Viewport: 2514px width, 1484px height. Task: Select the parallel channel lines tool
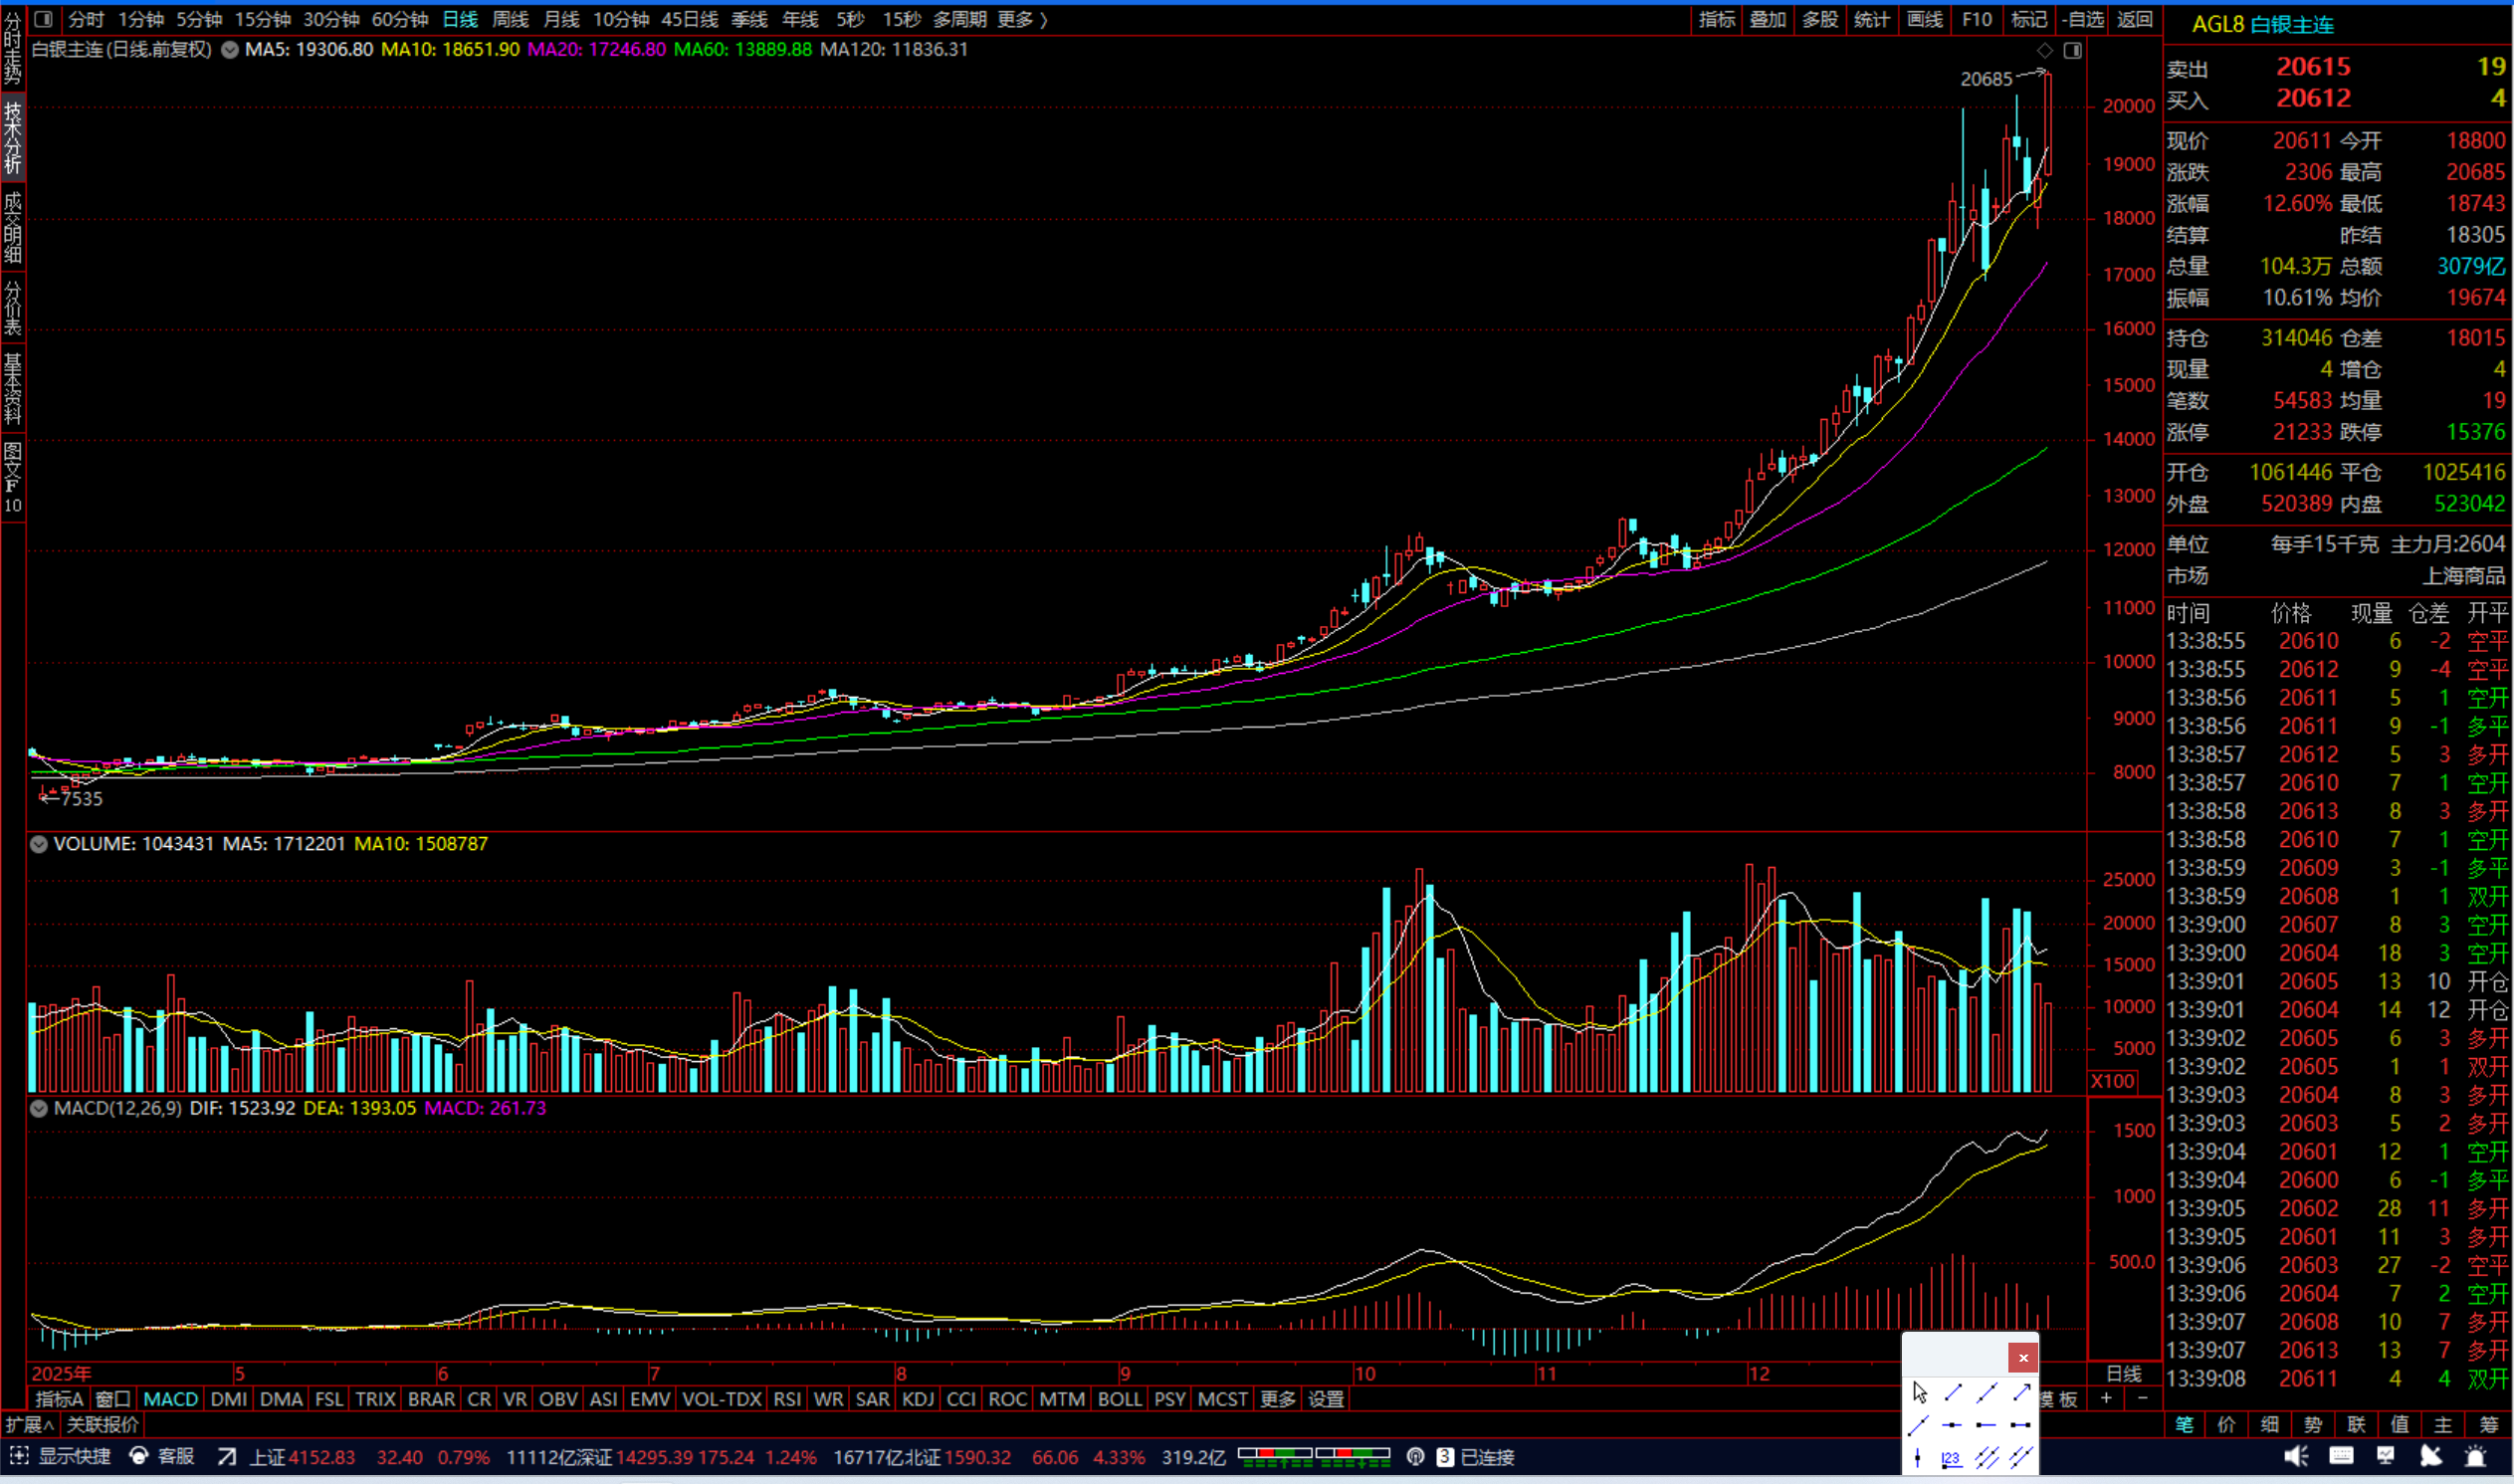coord(1987,1458)
